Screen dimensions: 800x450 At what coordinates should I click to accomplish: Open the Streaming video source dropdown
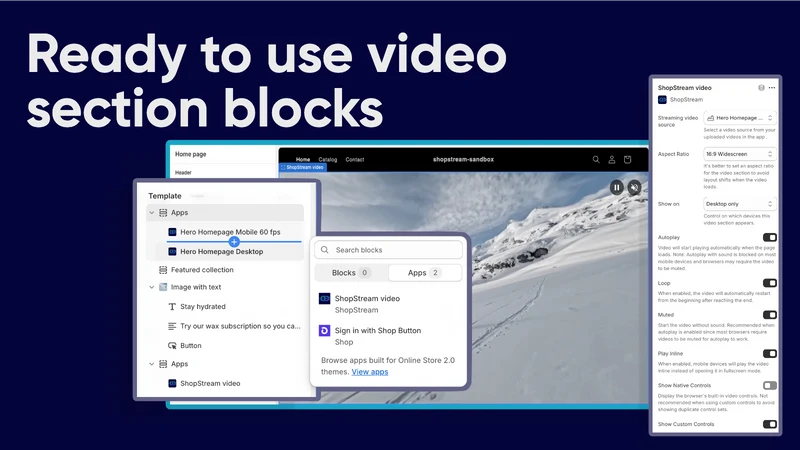click(740, 118)
